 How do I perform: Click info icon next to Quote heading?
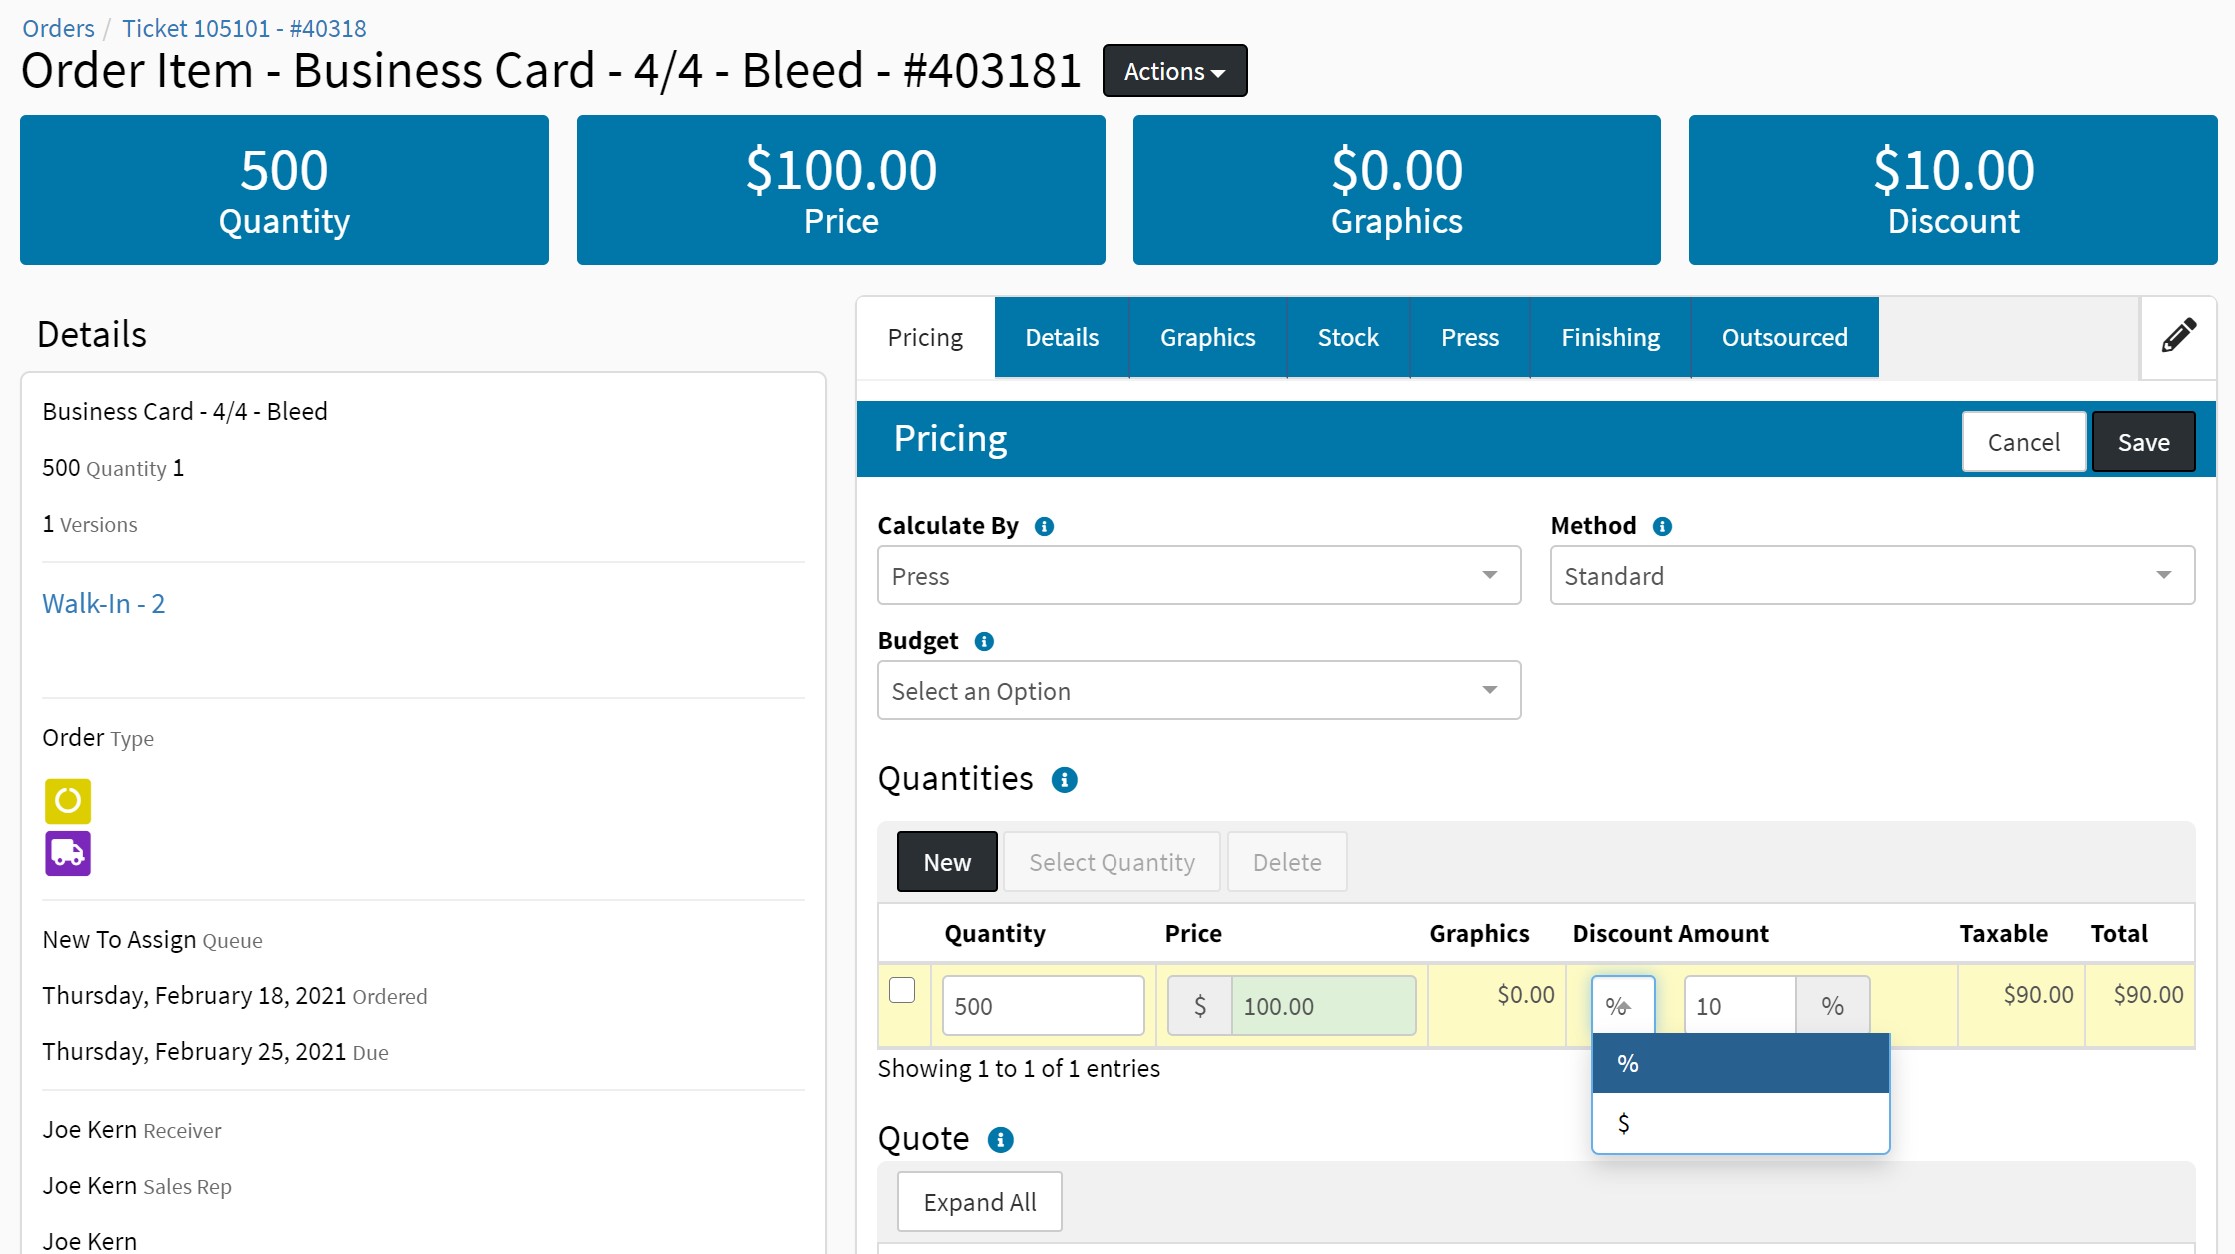(x=1000, y=1139)
